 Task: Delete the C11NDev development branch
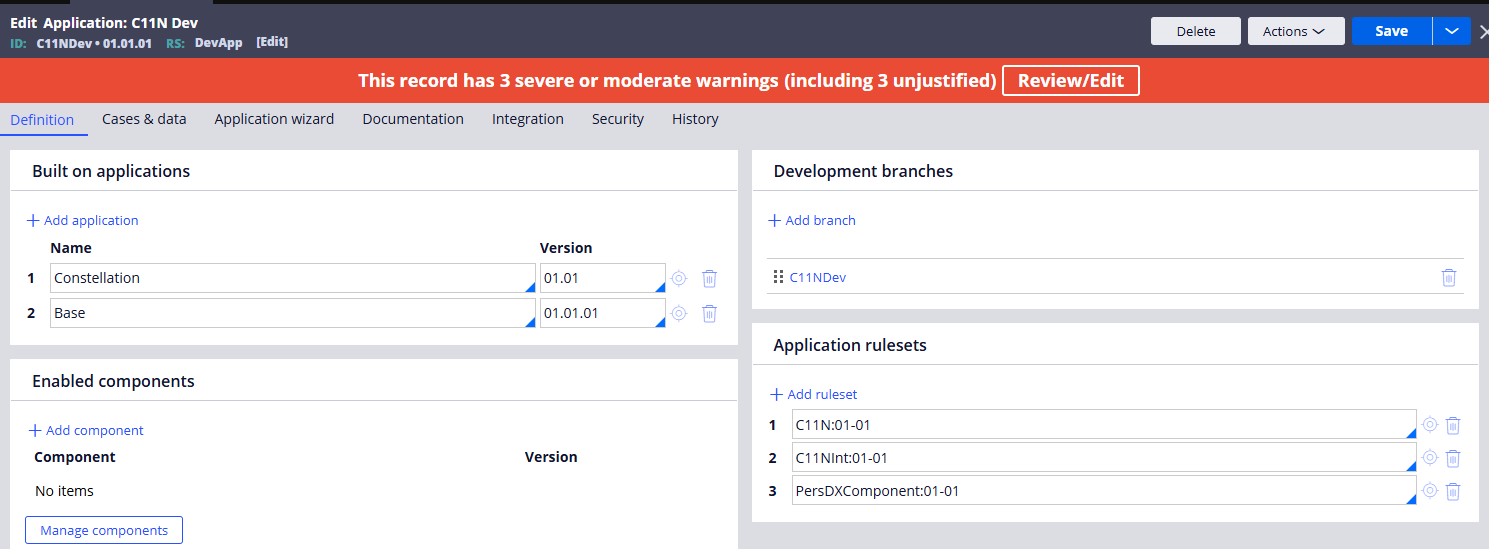pos(1448,277)
